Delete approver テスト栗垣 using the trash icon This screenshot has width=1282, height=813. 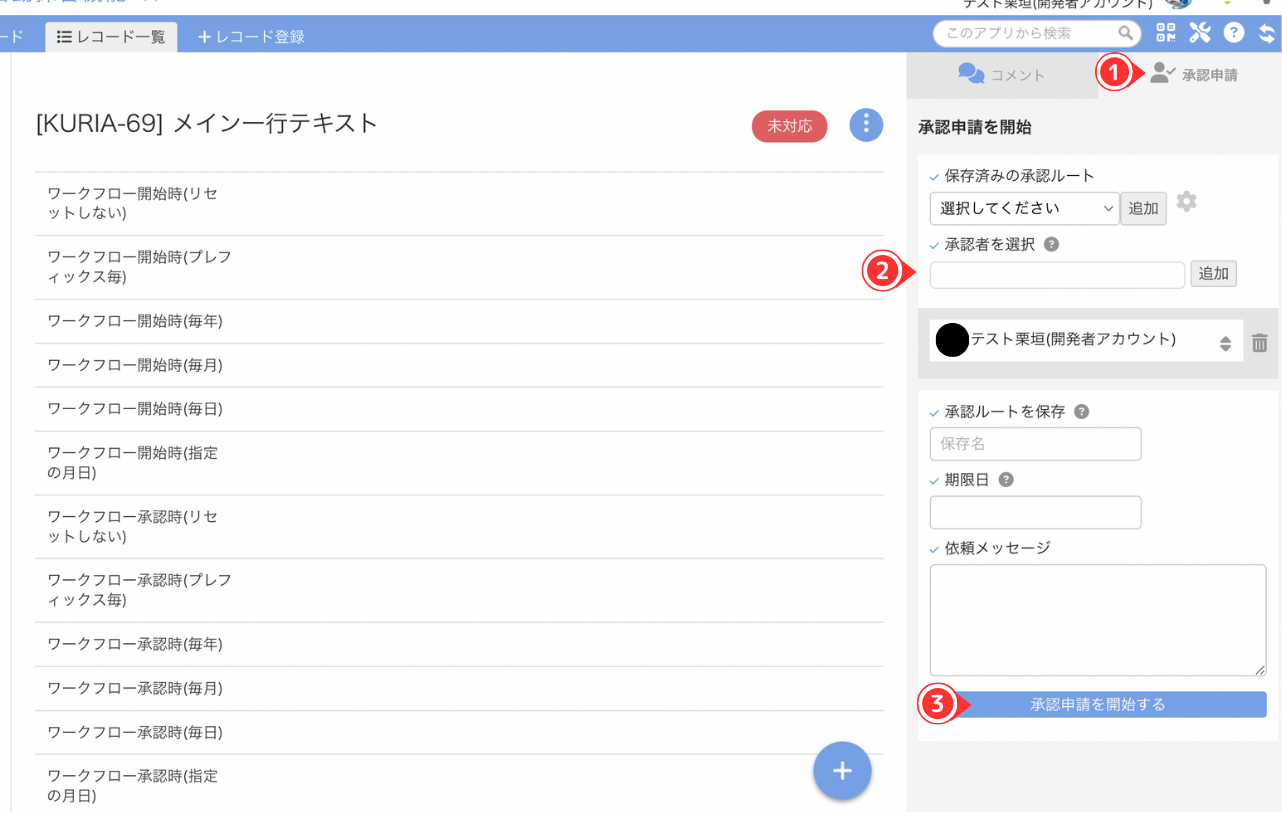[x=1259, y=341]
